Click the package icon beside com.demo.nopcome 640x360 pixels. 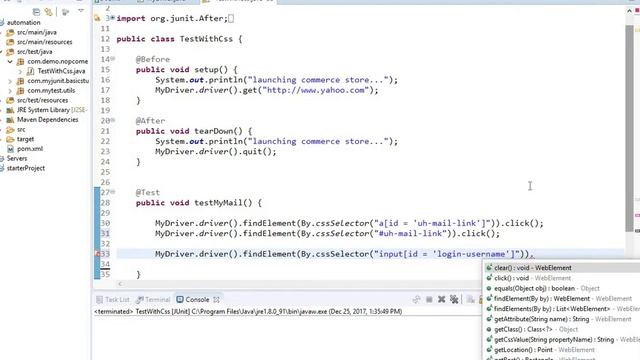coord(20,62)
